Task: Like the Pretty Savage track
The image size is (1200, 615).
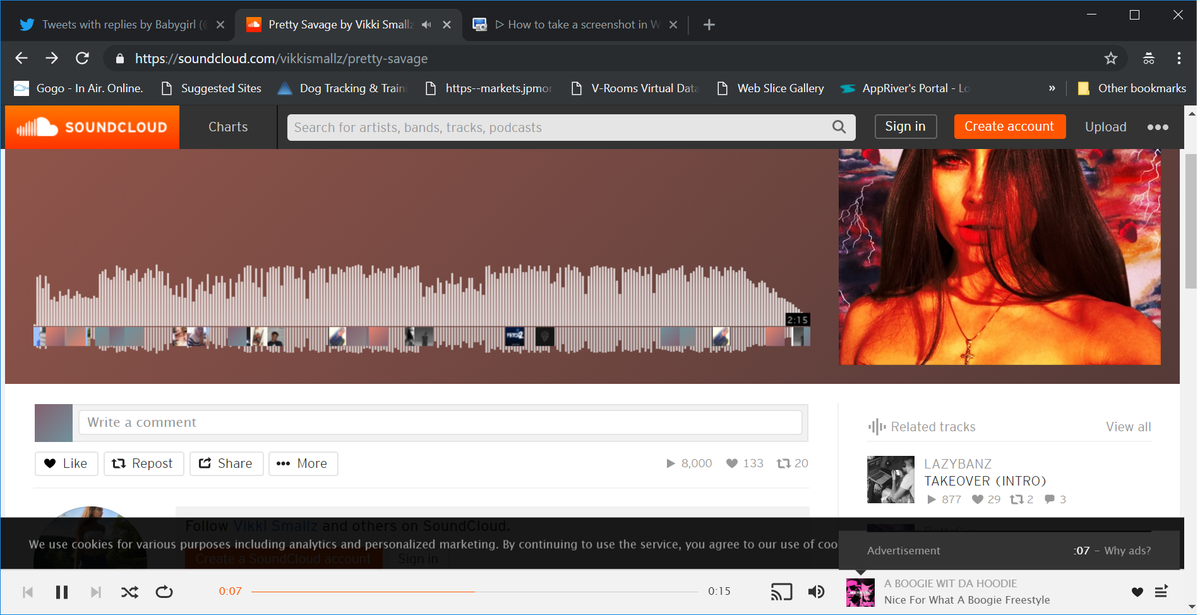Action: click(x=66, y=463)
